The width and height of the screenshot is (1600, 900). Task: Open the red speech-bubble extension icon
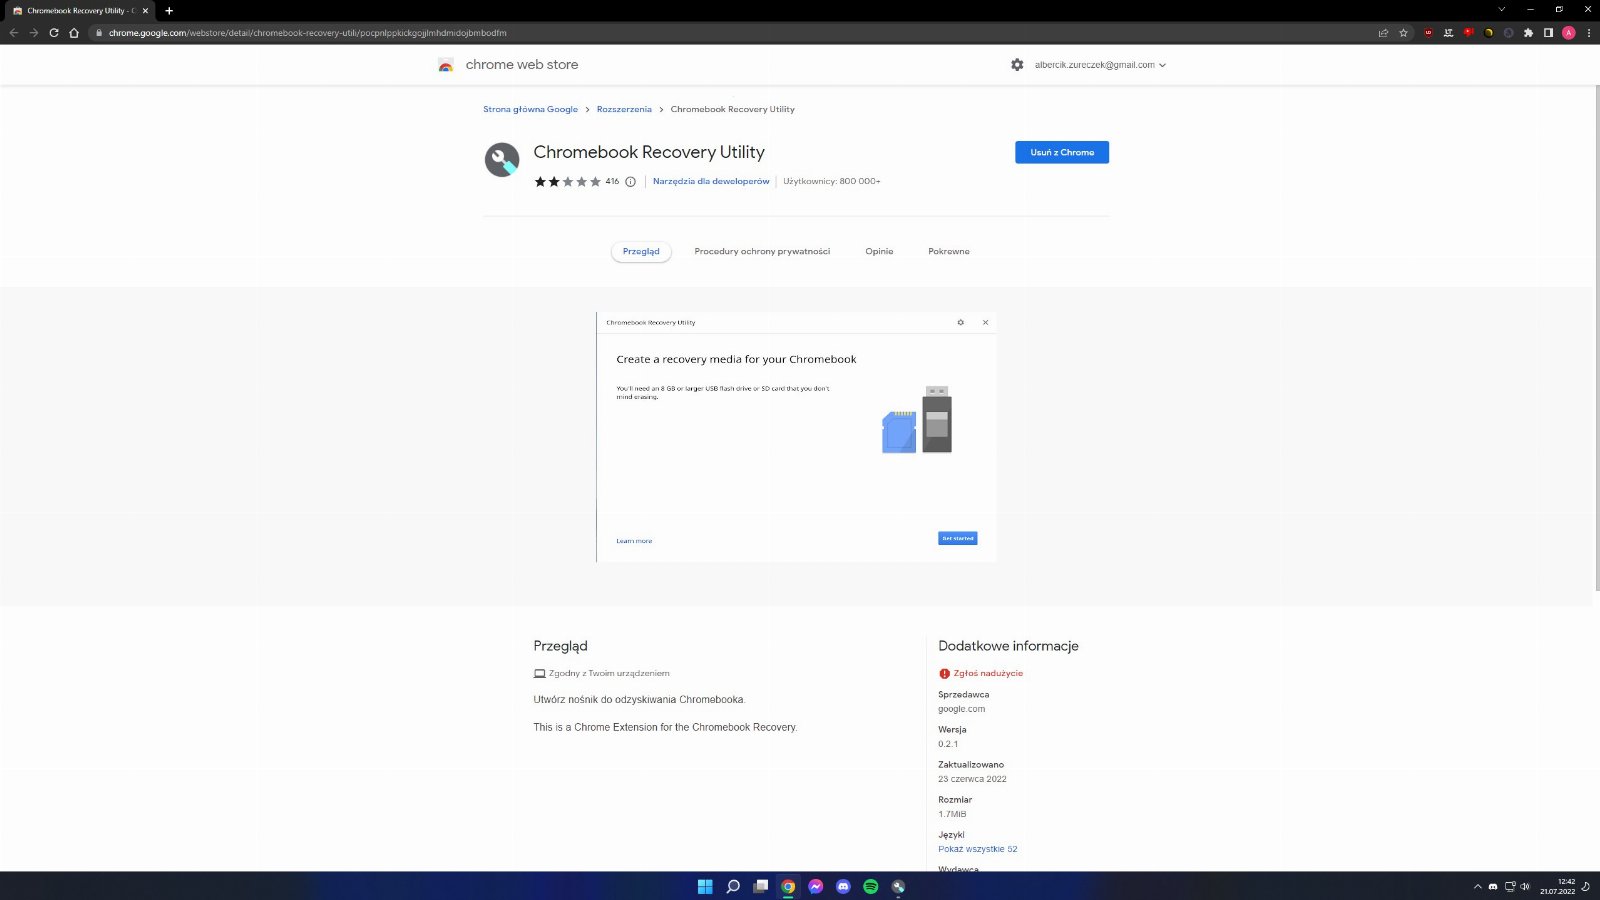coord(1468,33)
